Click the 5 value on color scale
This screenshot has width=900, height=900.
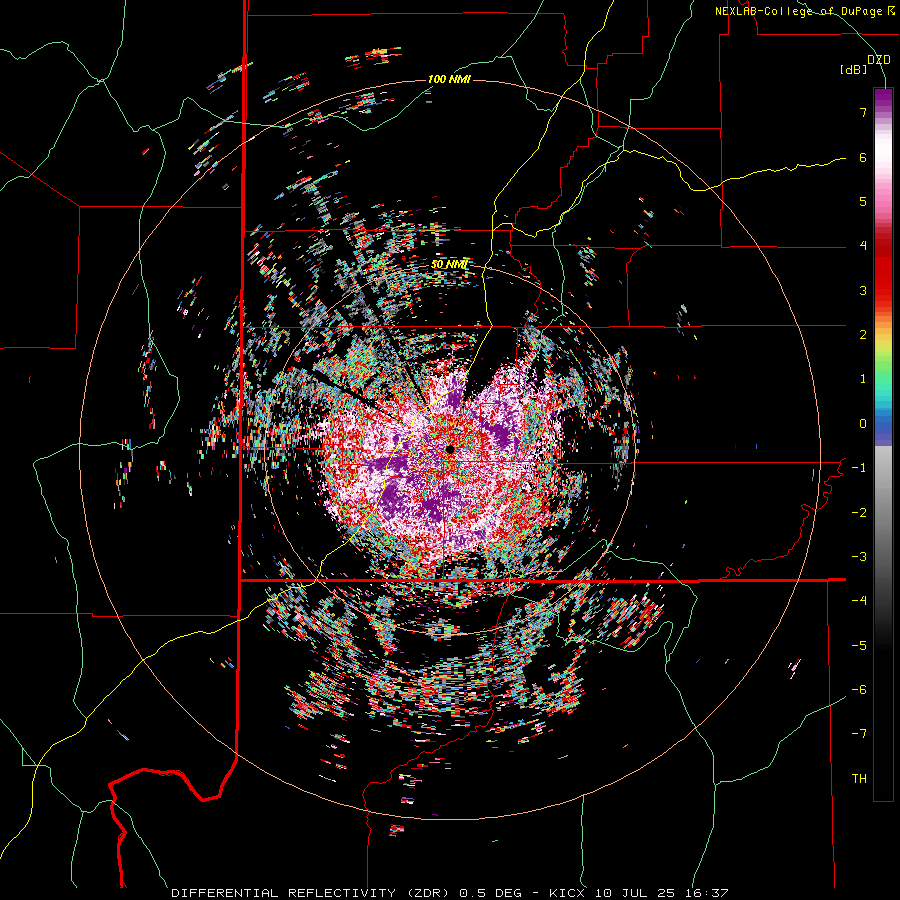tap(863, 201)
